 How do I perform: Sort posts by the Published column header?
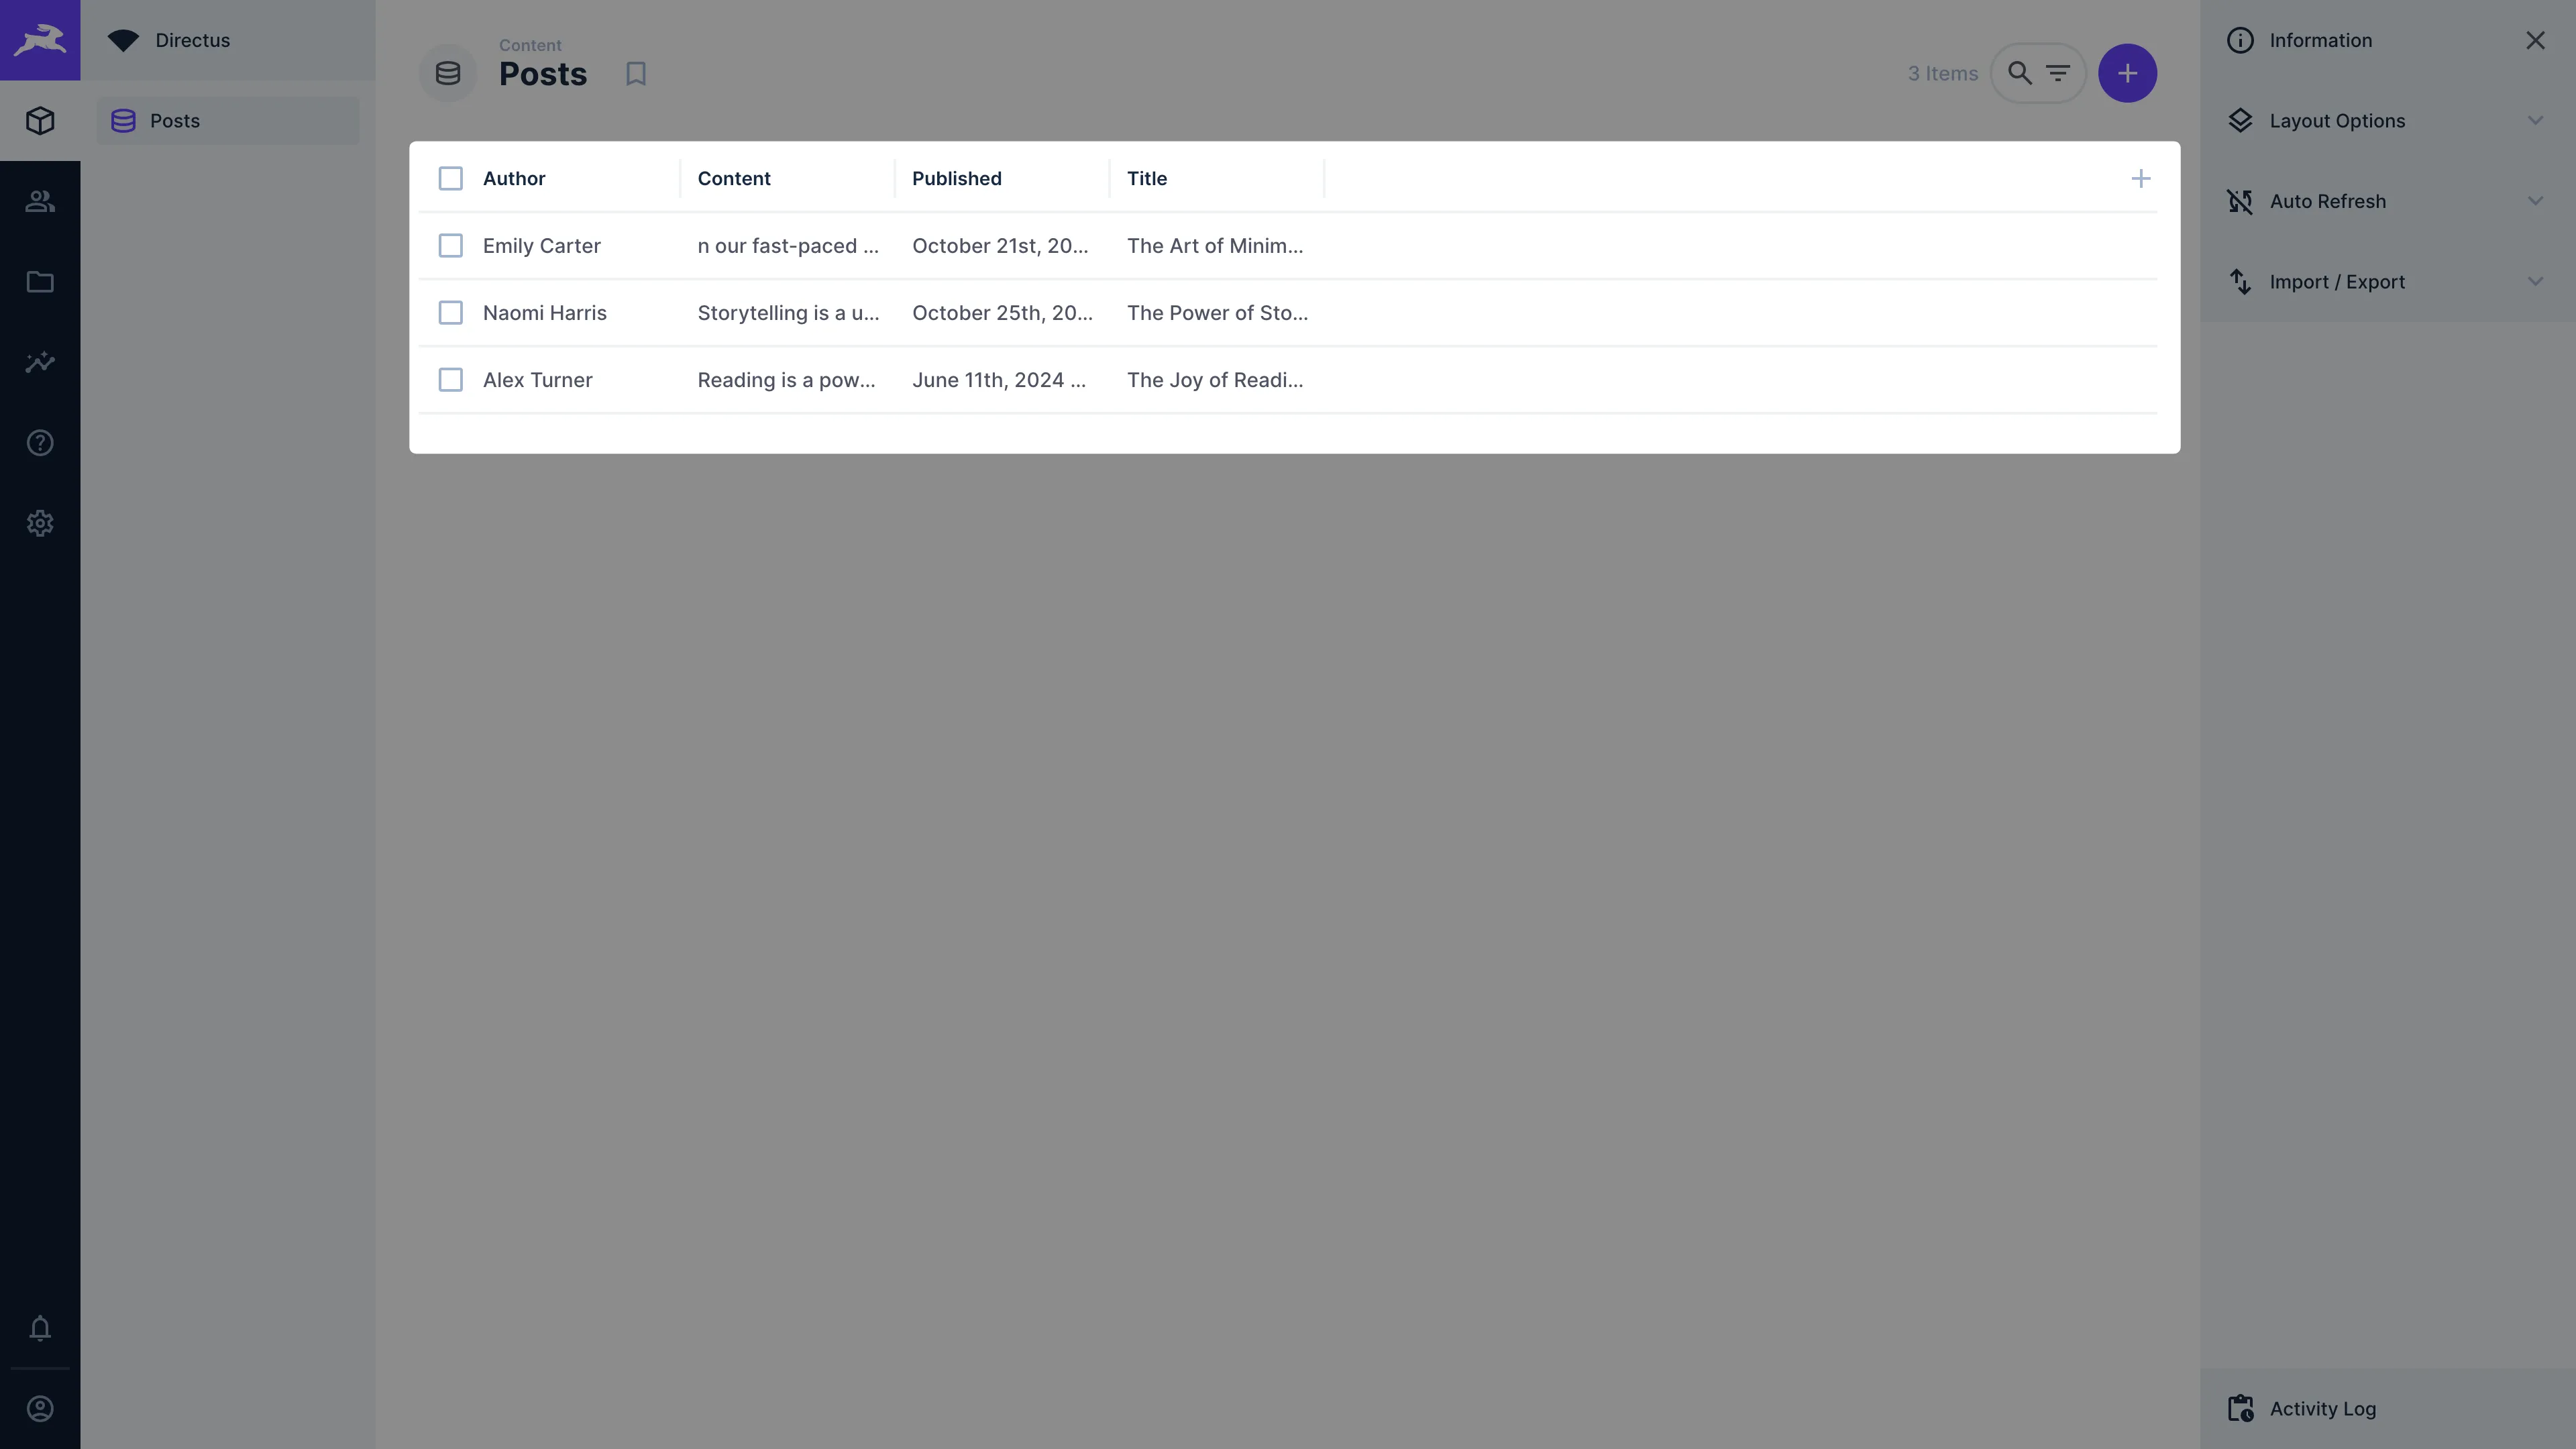[x=956, y=178]
